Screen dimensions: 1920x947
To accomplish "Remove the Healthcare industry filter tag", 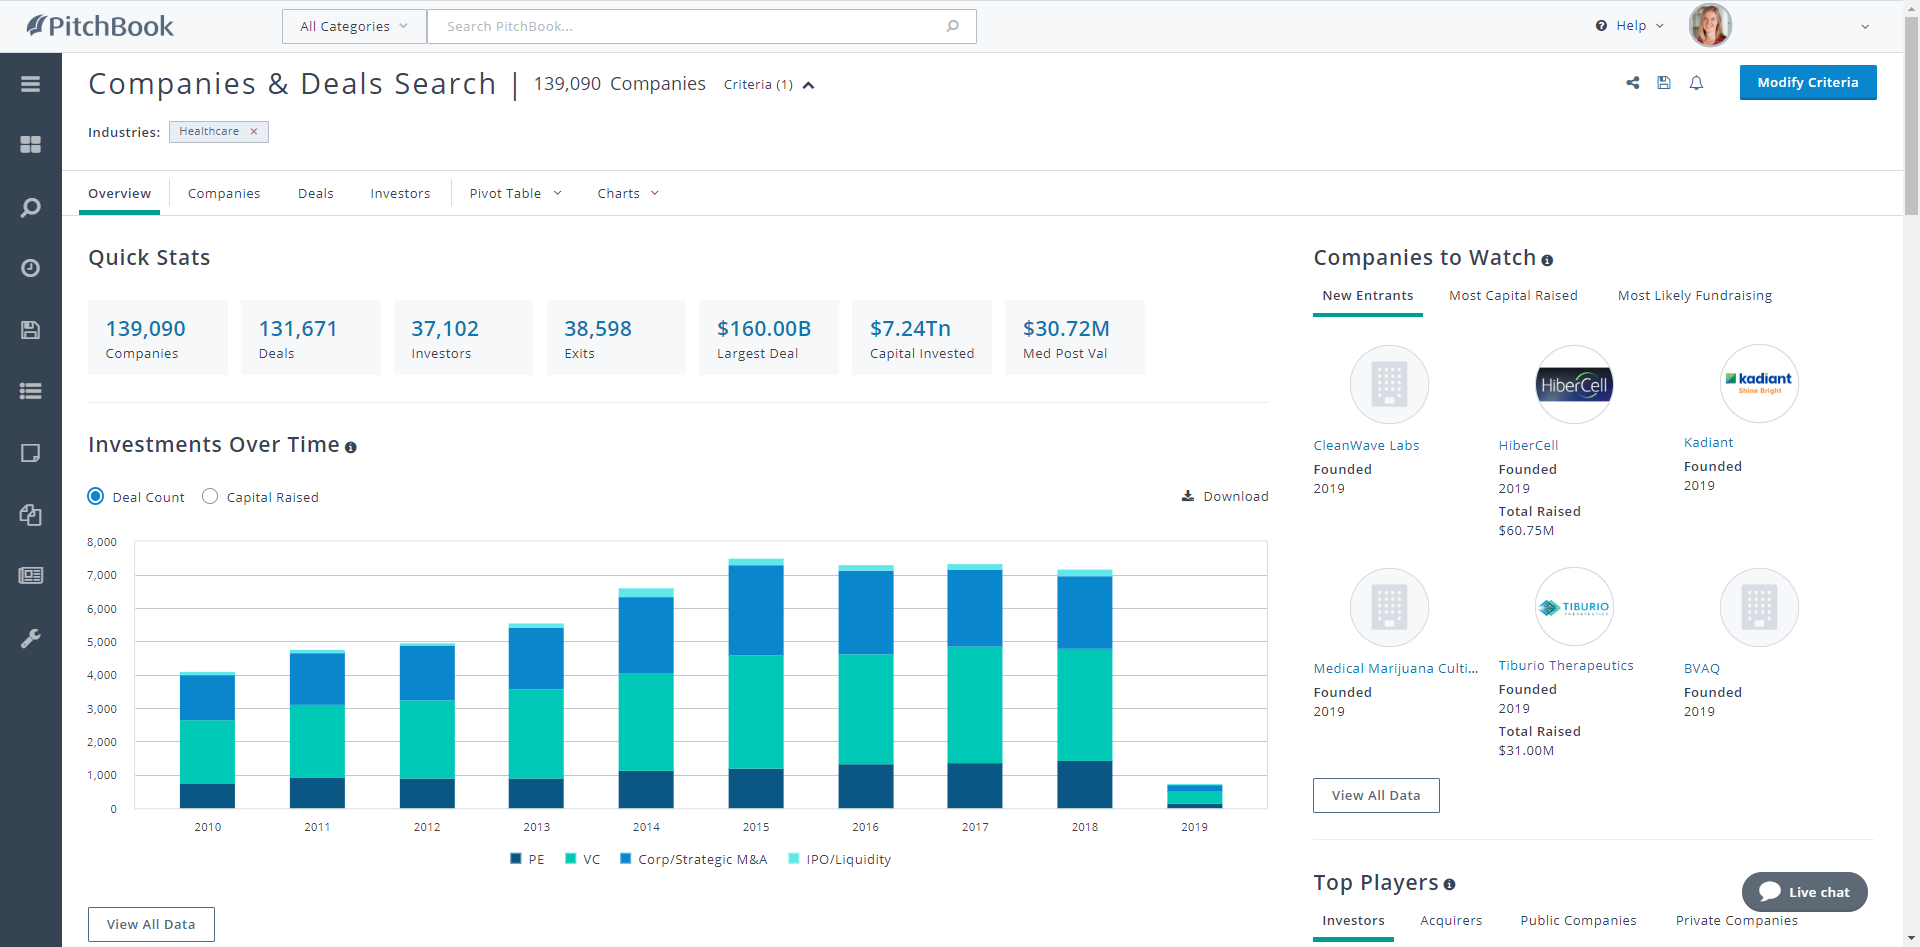I will pyautogui.click(x=254, y=132).
